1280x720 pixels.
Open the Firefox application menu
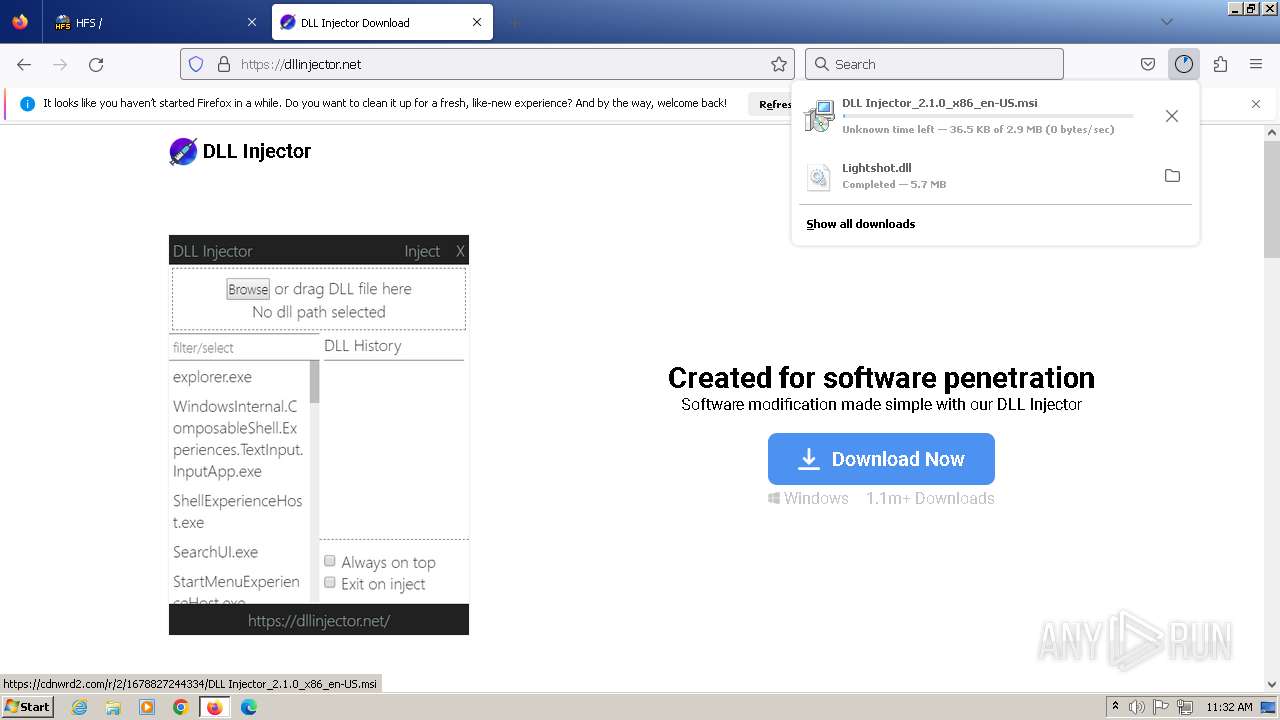[1256, 64]
